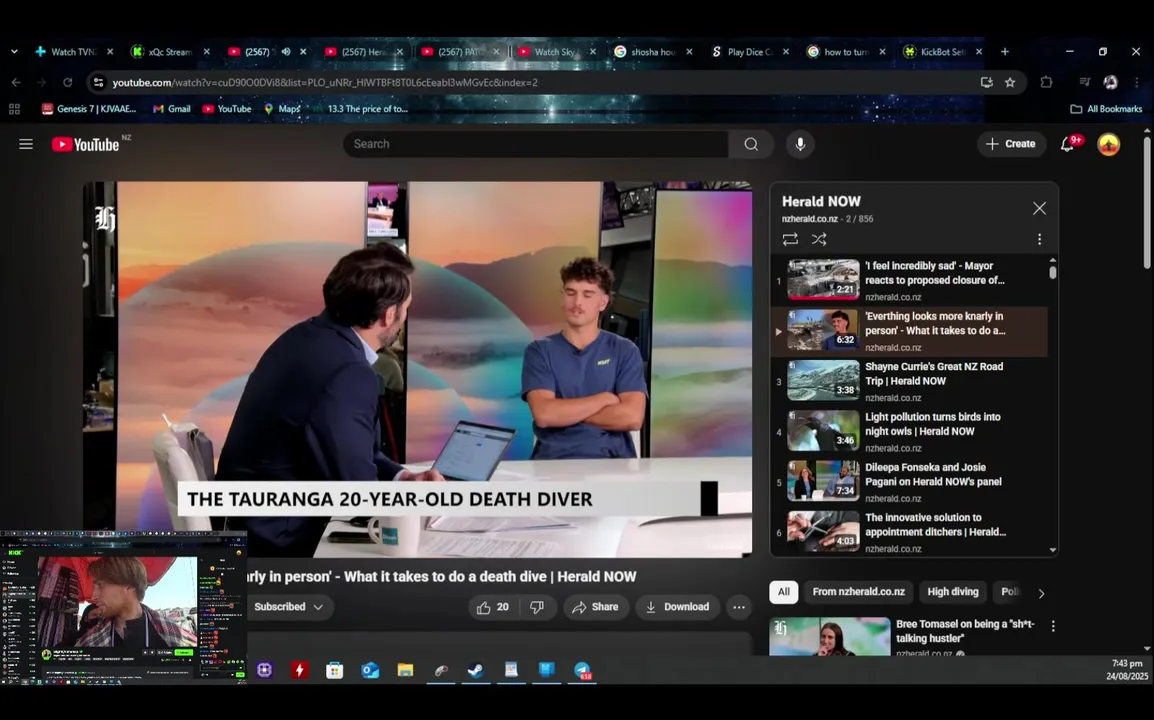Viewport: 1154px width, 720px height.
Task: Open All Bookmarks folder
Action: (x=1106, y=109)
